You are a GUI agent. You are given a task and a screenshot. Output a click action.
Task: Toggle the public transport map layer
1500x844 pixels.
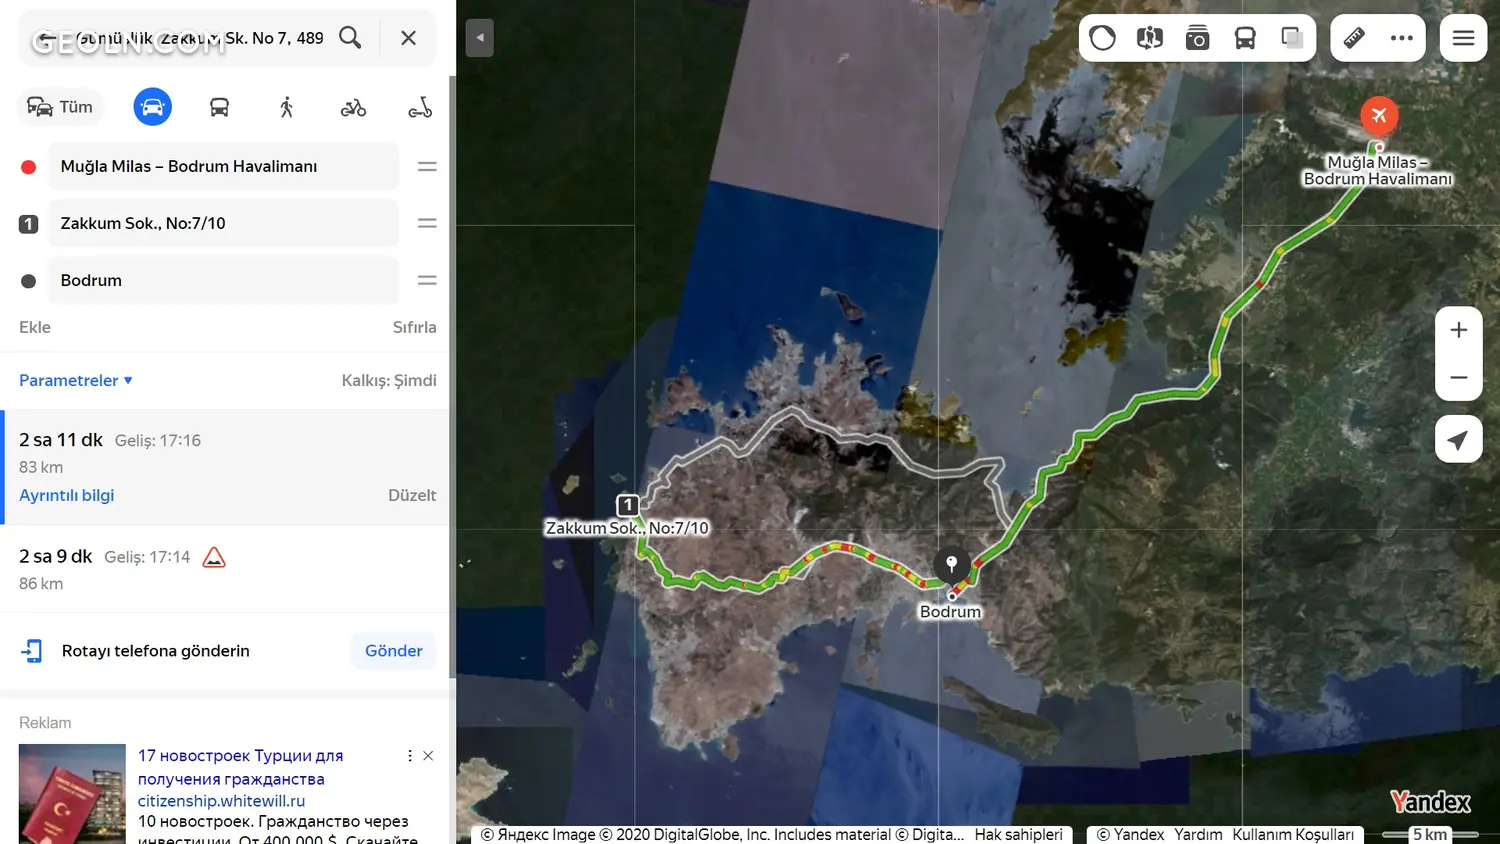[1245, 38]
